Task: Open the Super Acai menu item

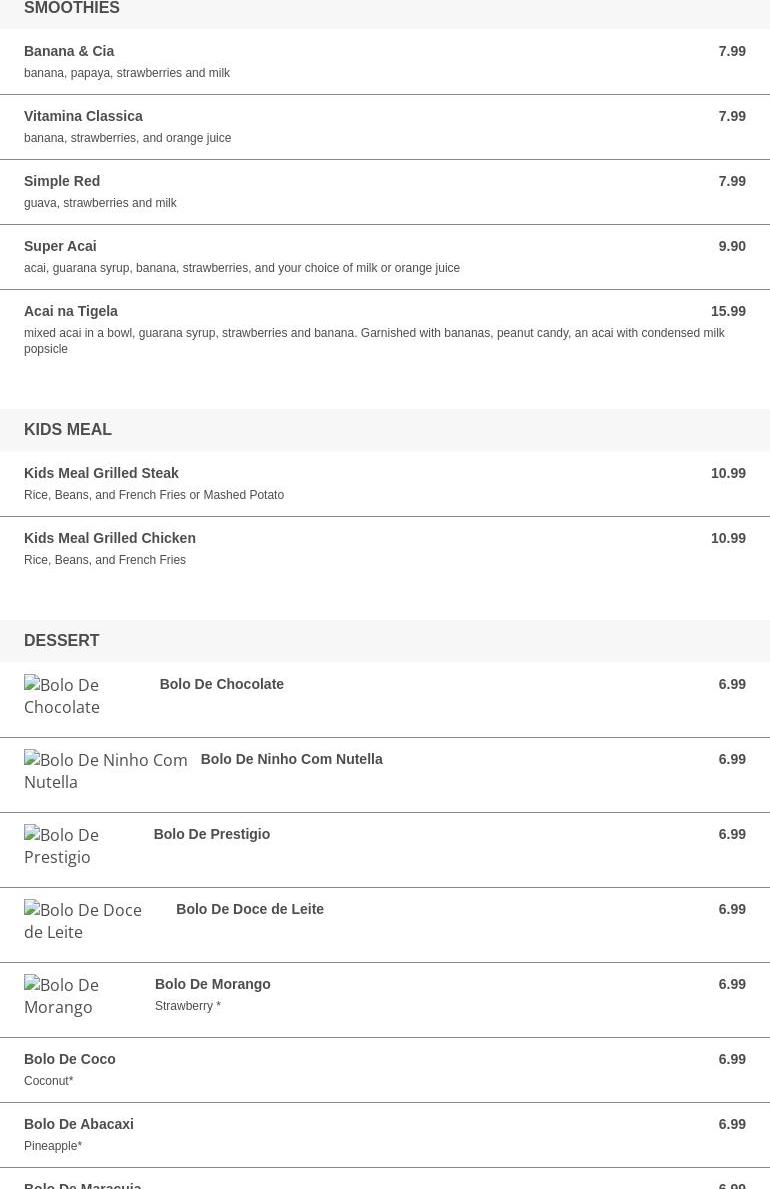Action: (385, 257)
